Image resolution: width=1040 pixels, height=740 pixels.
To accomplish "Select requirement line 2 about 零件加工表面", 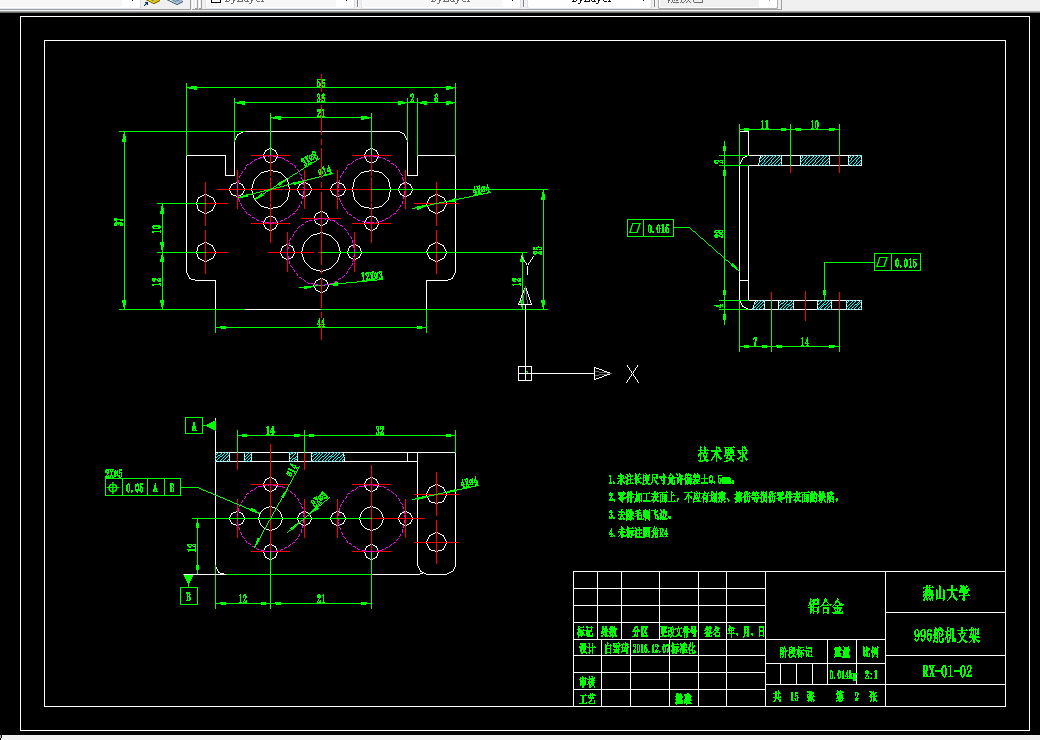I will tap(724, 497).
